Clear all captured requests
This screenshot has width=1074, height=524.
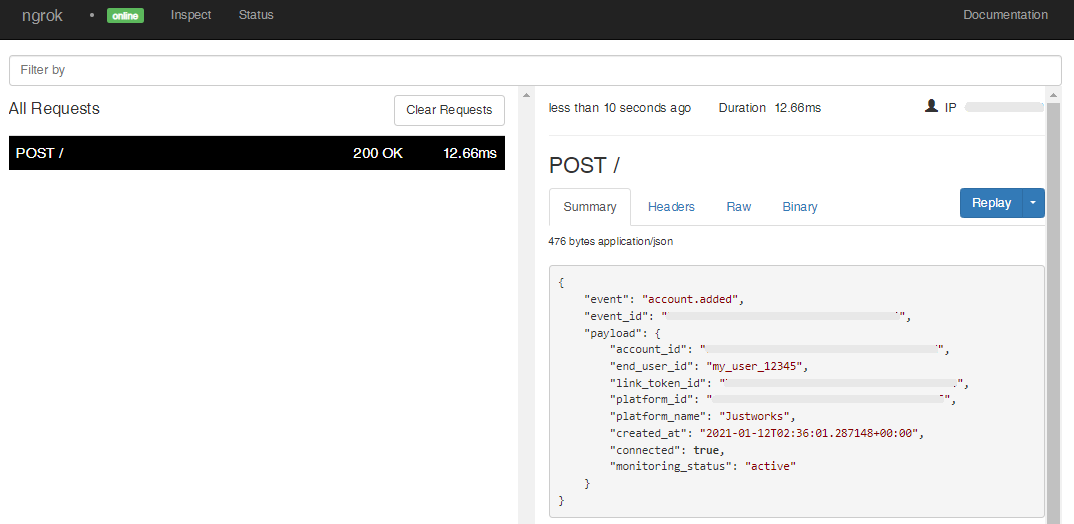coord(449,110)
